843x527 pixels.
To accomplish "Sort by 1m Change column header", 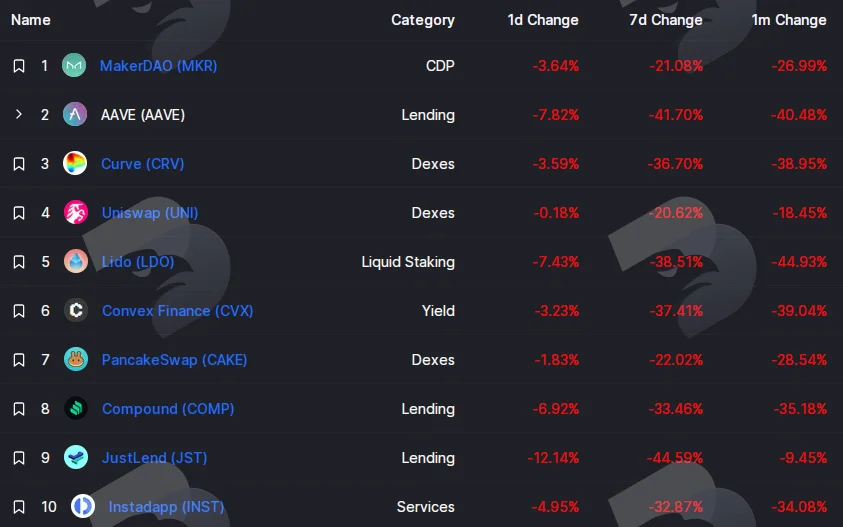I will click(x=789, y=20).
